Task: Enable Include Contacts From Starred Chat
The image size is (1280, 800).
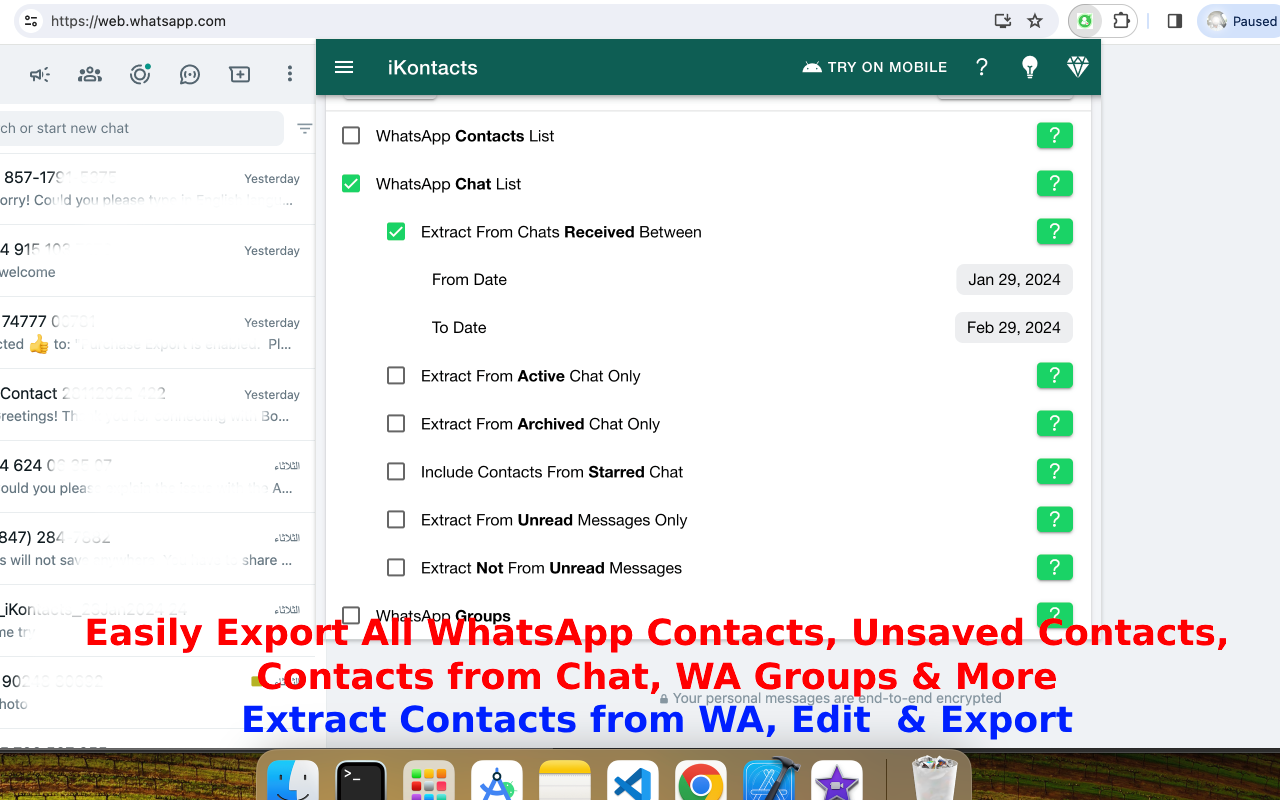Action: pyautogui.click(x=396, y=471)
